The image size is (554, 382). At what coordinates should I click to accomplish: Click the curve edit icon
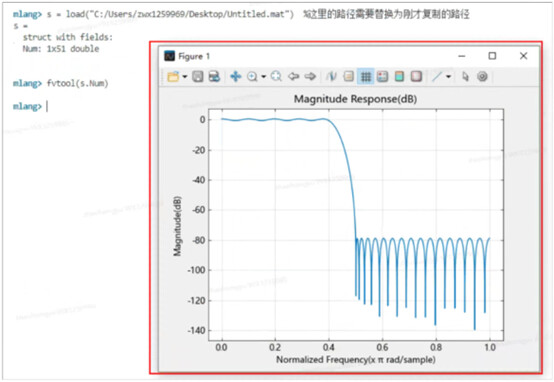point(331,76)
